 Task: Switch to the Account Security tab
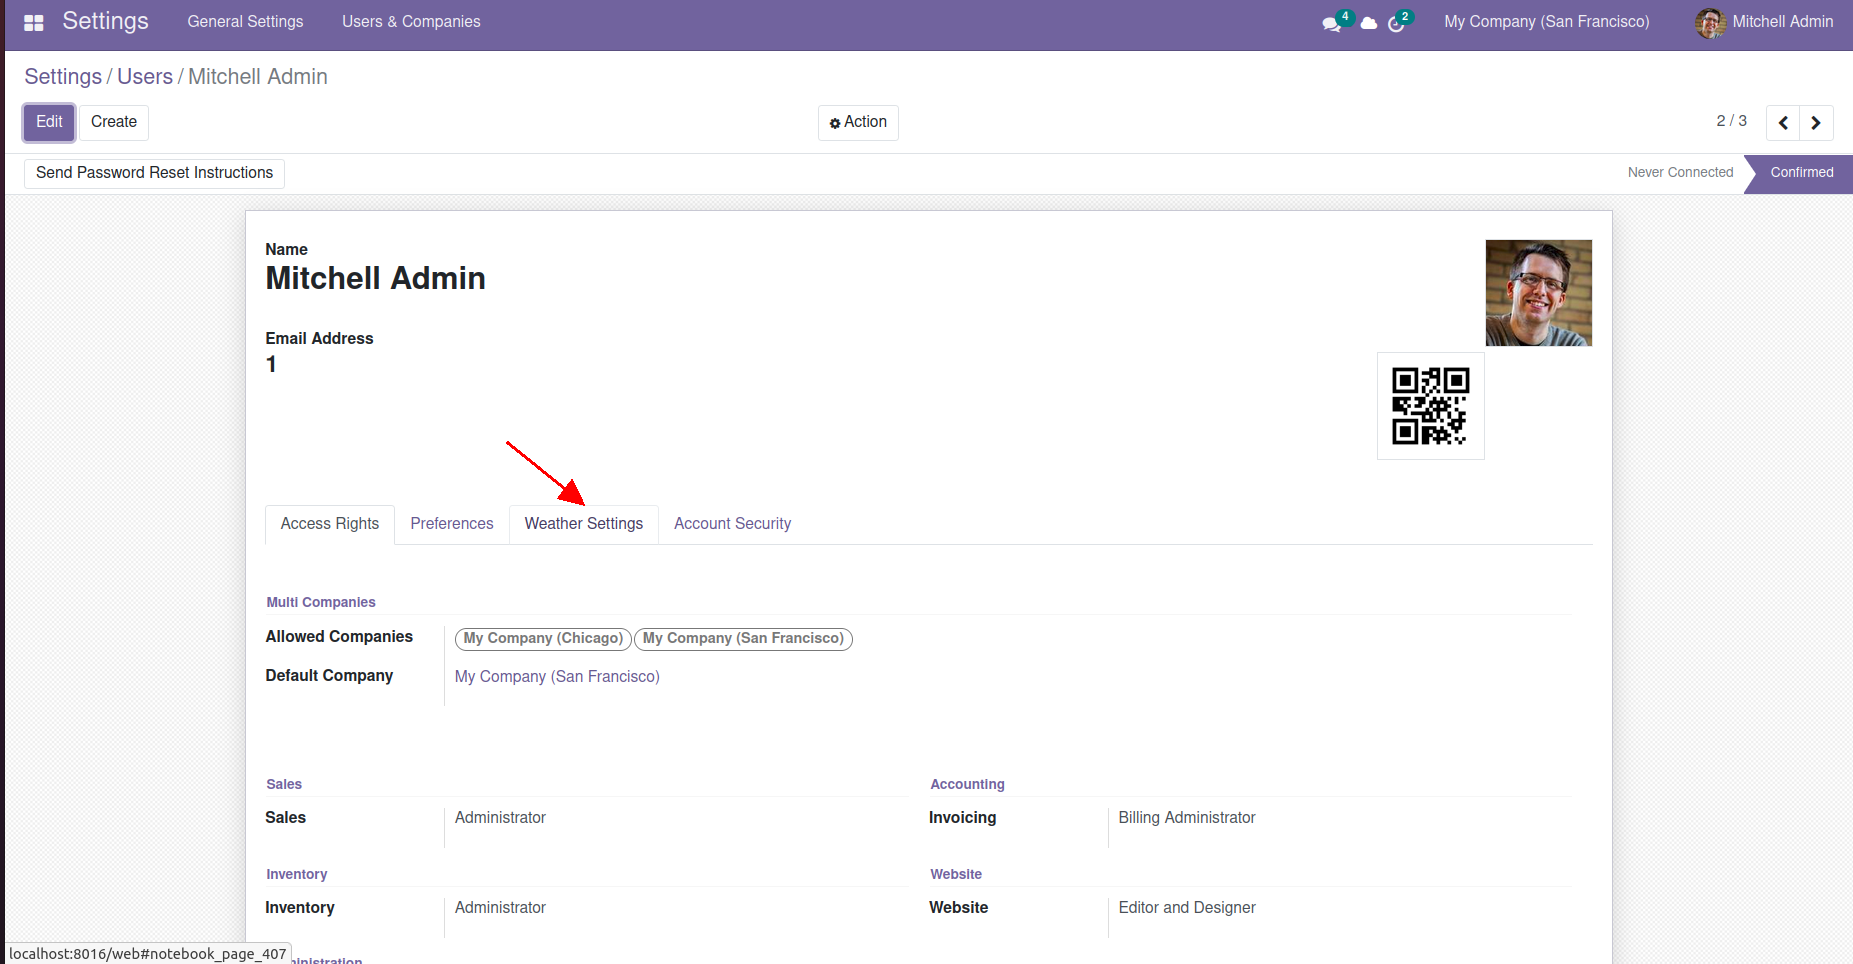click(732, 524)
